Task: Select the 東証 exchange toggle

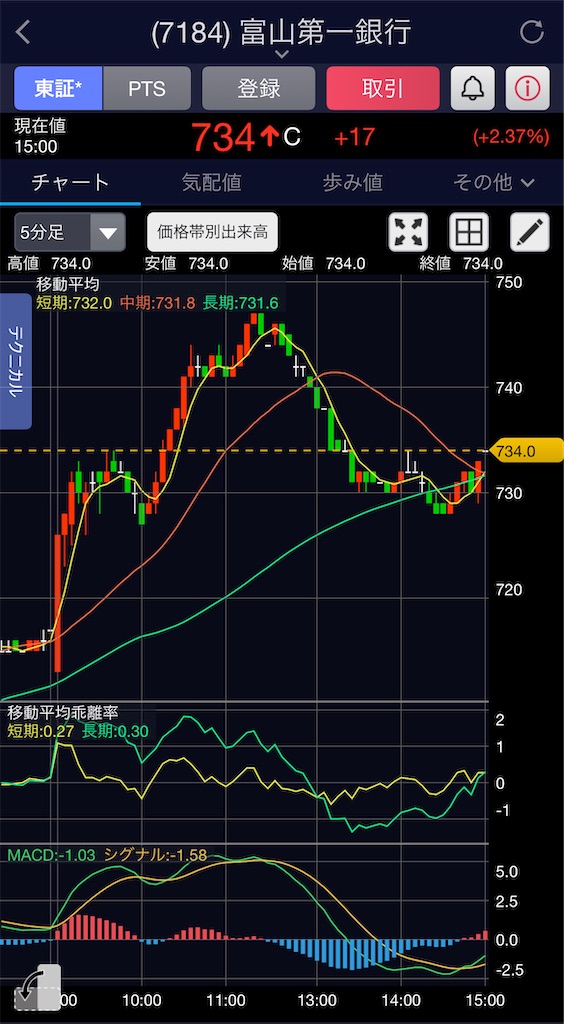Action: click(58, 88)
